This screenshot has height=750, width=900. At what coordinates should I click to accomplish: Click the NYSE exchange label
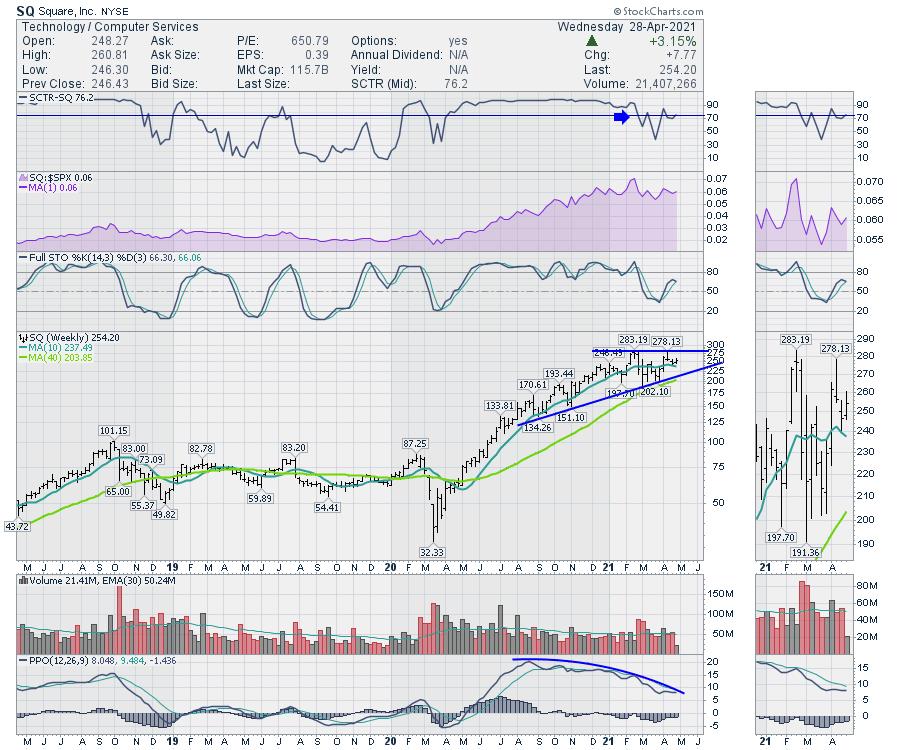coord(115,11)
